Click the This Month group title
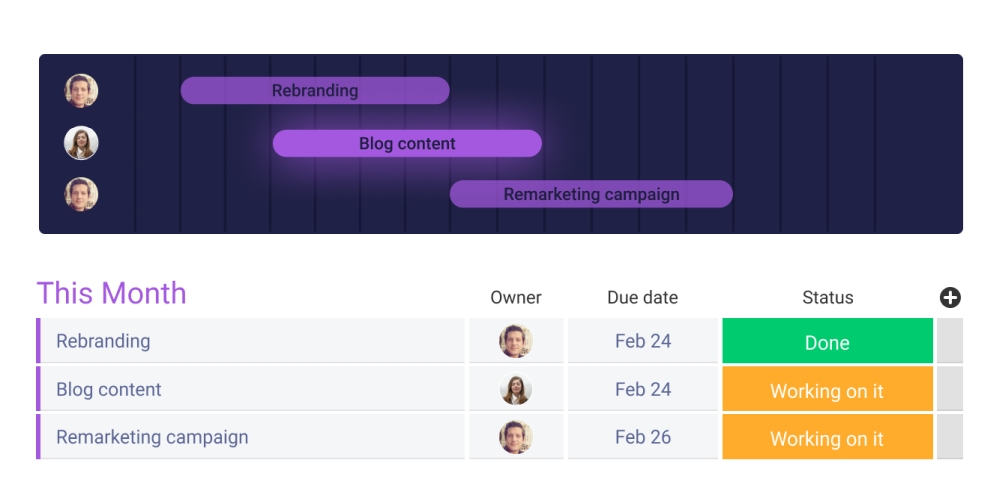 112,293
